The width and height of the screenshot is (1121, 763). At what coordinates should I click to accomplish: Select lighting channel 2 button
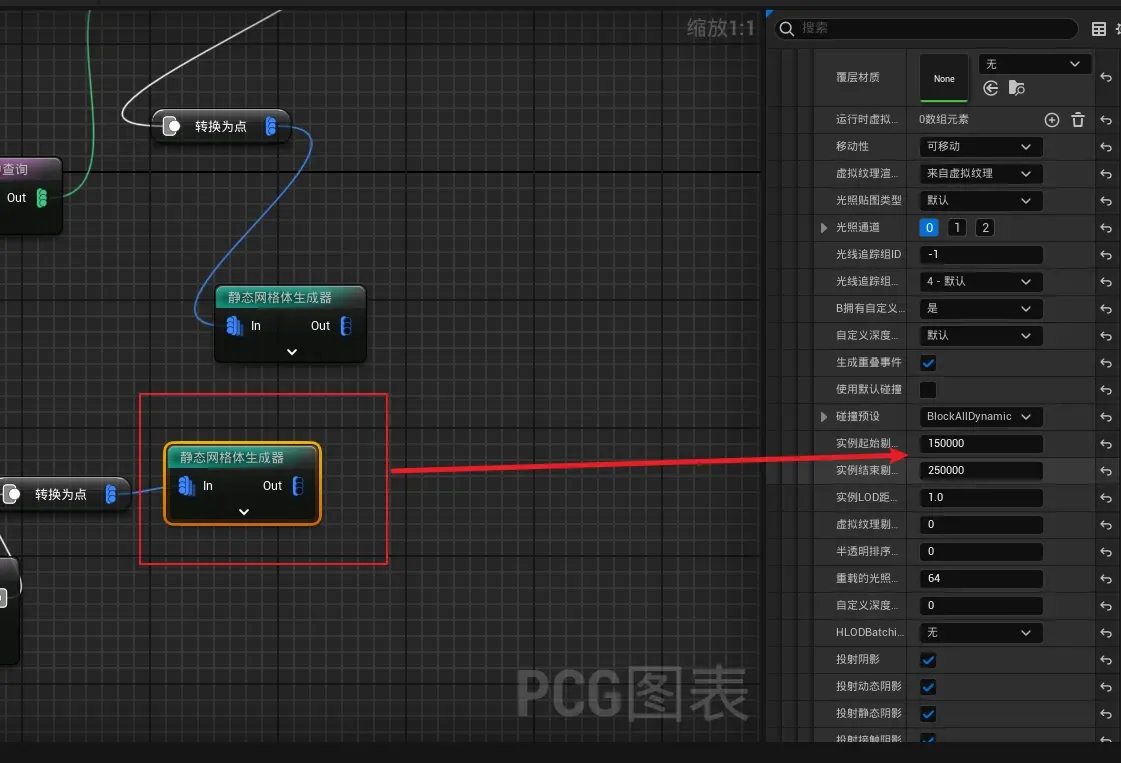click(985, 227)
